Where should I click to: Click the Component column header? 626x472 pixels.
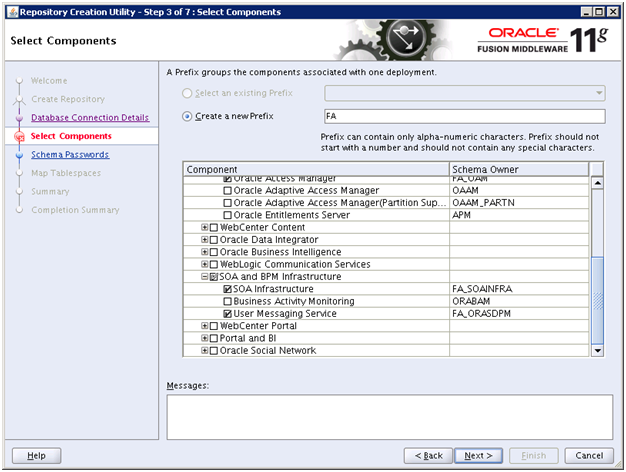(316, 170)
